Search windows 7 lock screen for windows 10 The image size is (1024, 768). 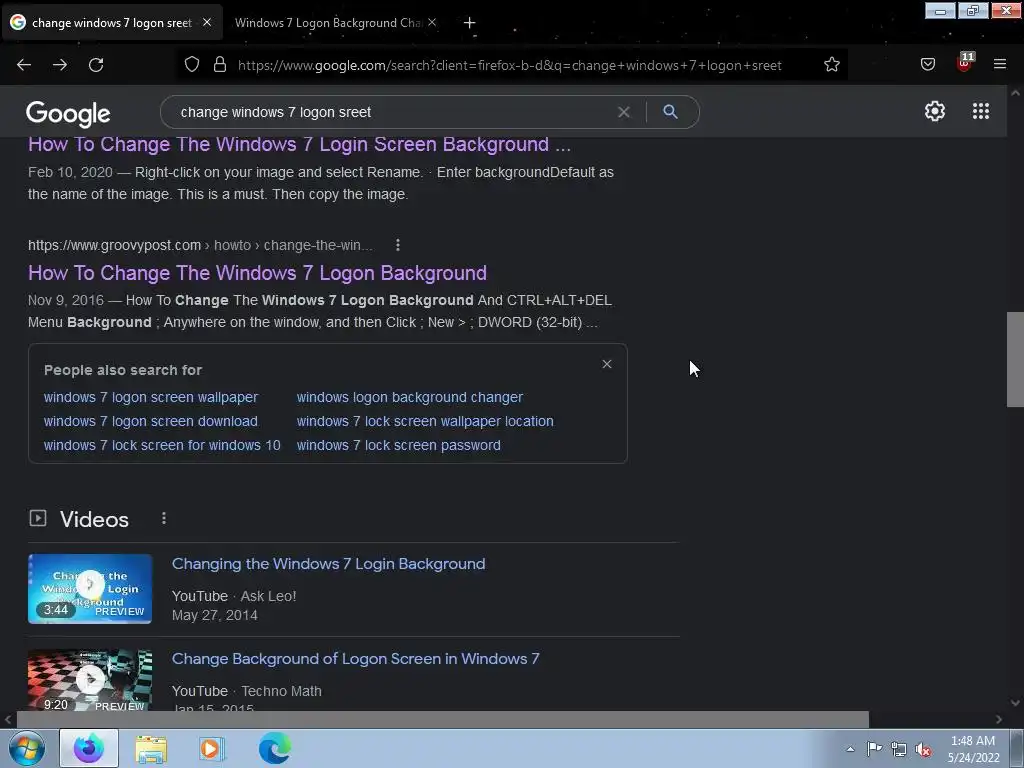click(x=162, y=445)
